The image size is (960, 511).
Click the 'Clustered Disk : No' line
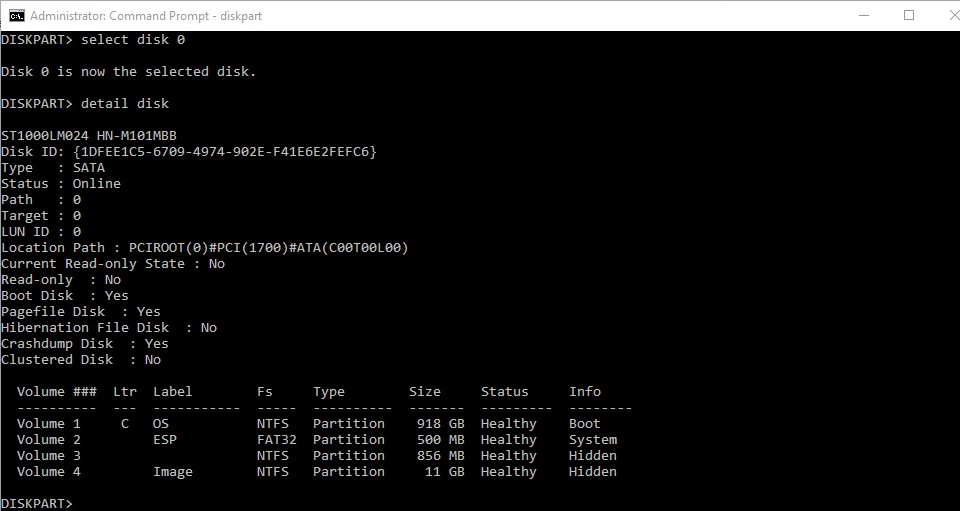[81, 359]
